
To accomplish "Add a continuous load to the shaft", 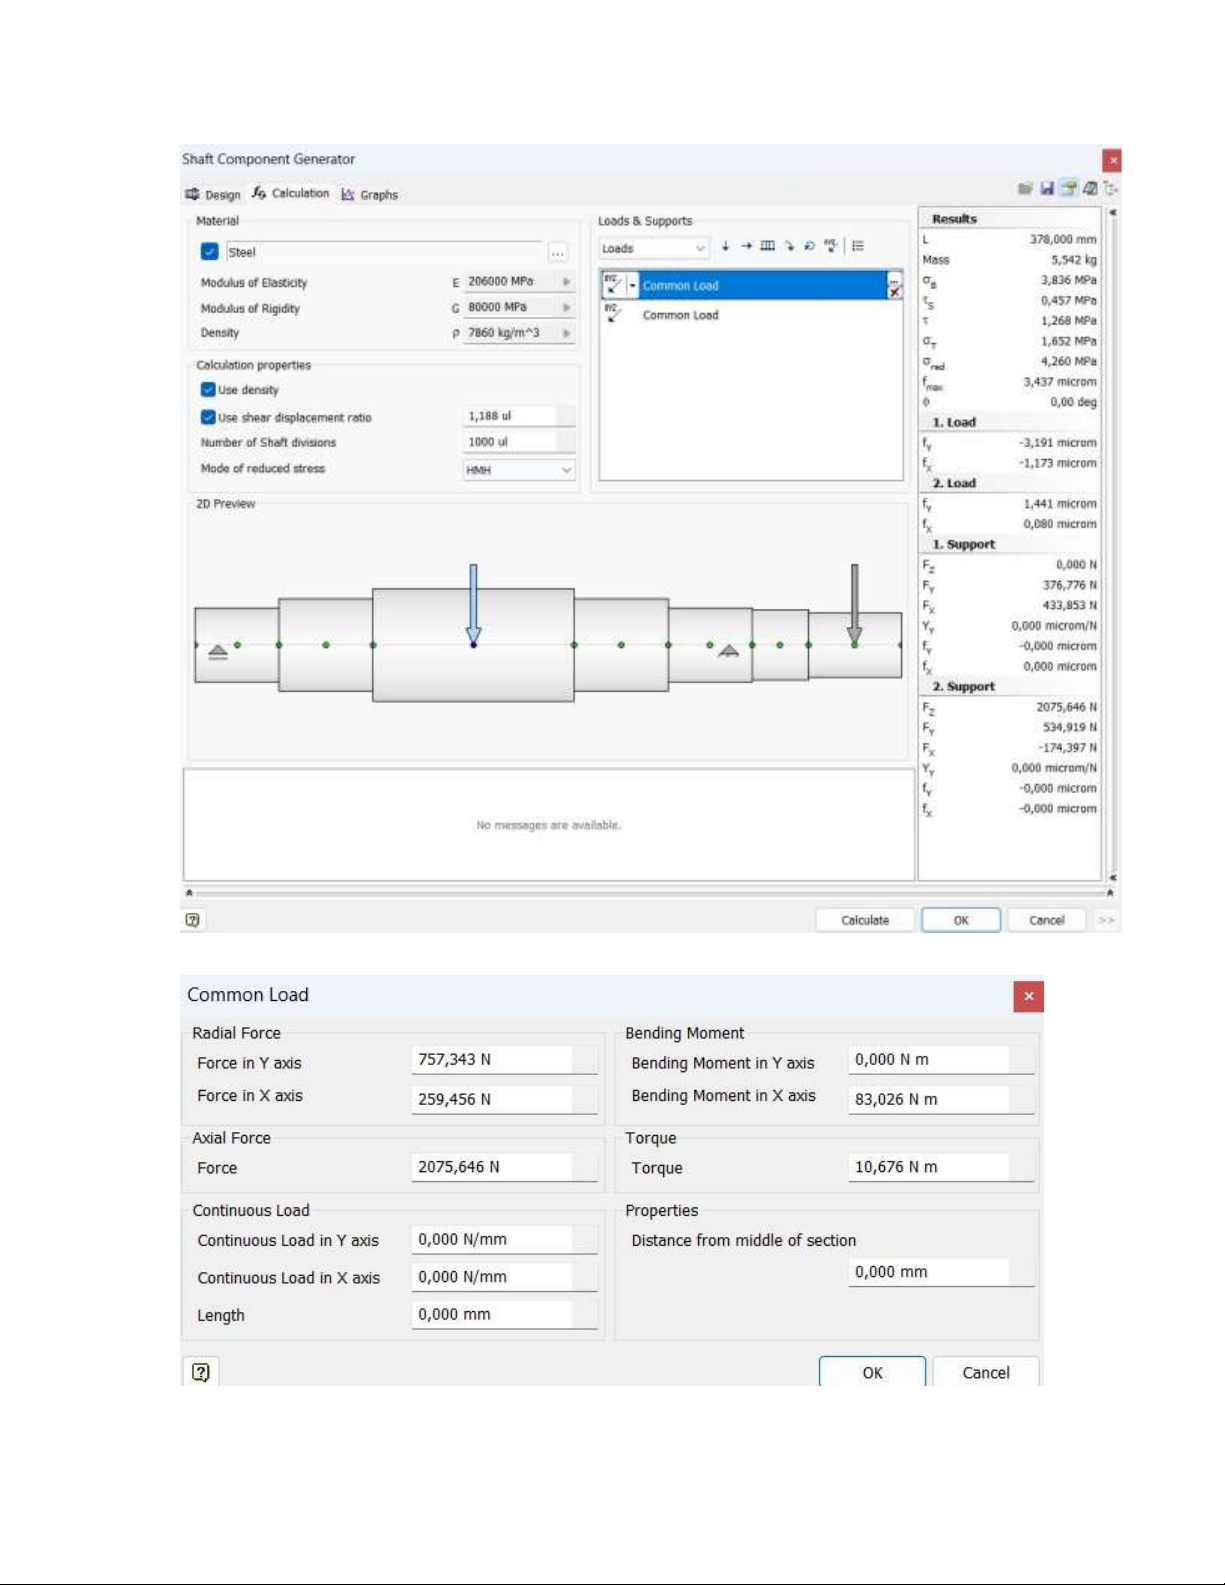I will point(767,246).
